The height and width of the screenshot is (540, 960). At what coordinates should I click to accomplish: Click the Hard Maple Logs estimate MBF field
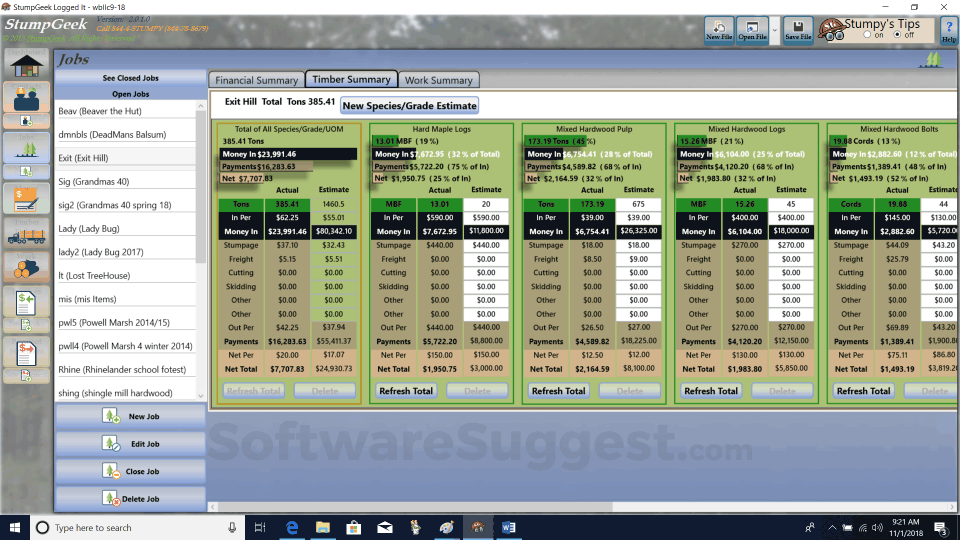tap(486, 204)
